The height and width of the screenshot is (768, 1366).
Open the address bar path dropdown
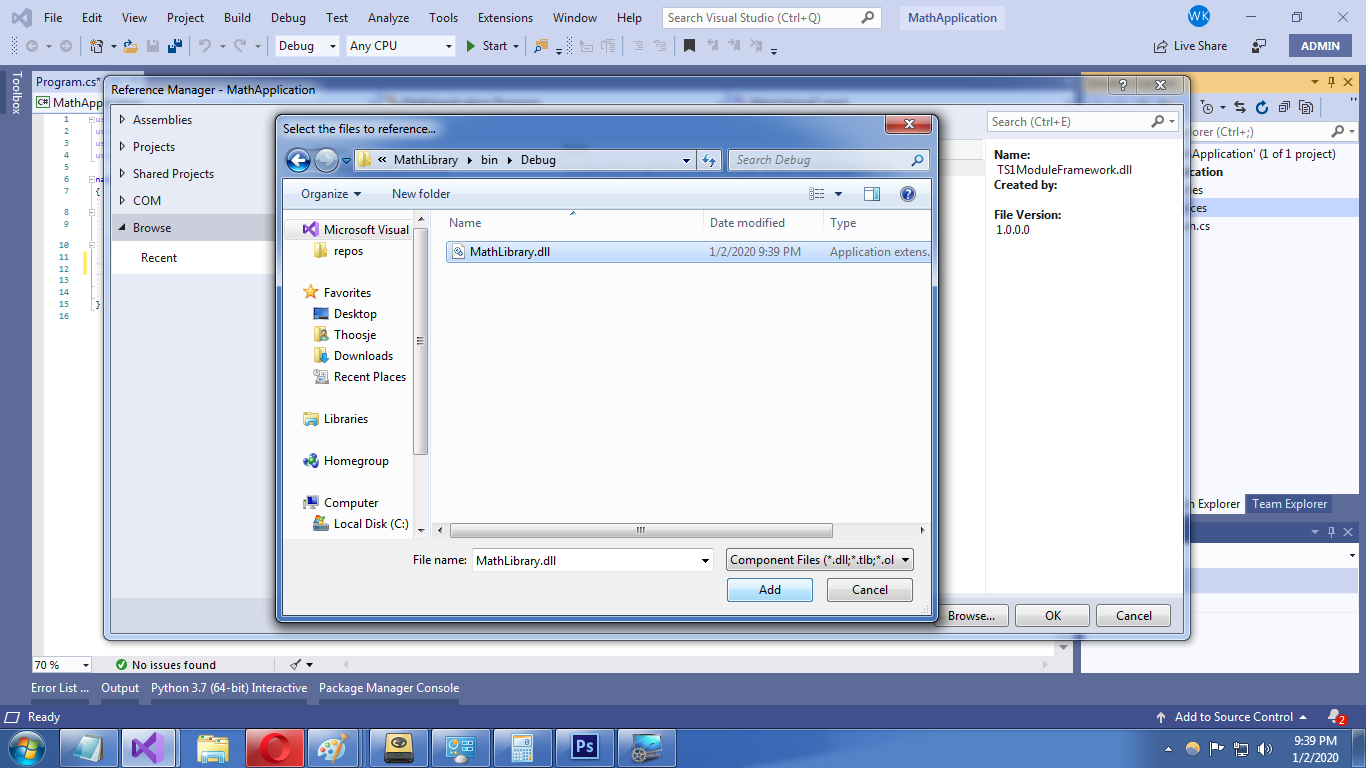pyautogui.click(x=686, y=160)
